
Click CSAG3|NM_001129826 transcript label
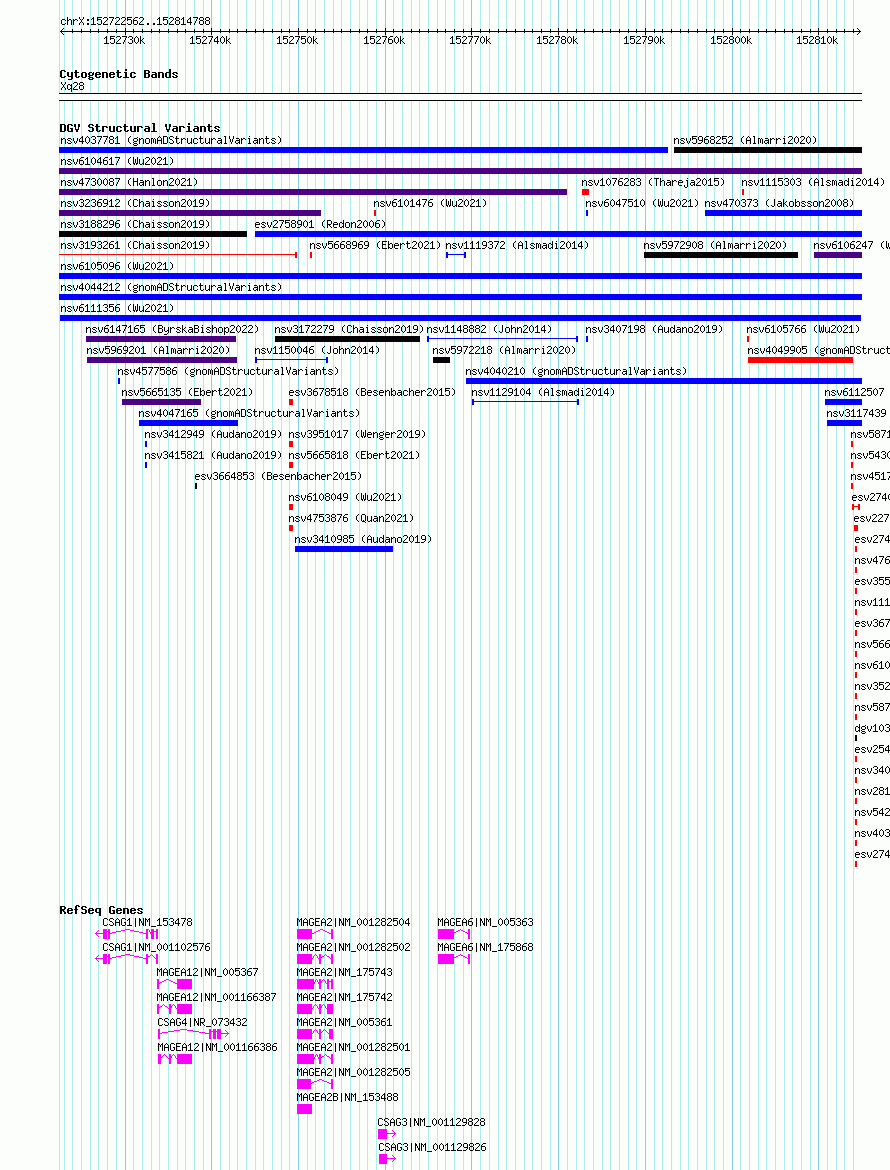tap(432, 1148)
